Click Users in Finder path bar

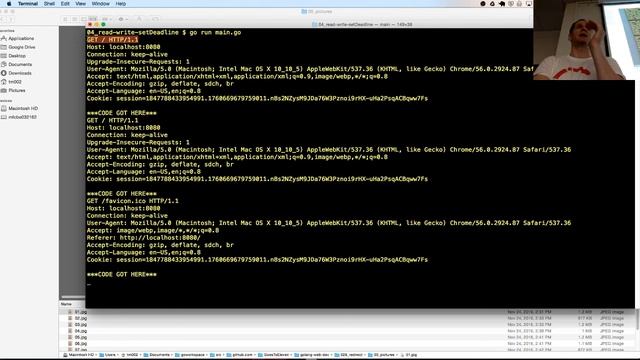tap(110, 355)
